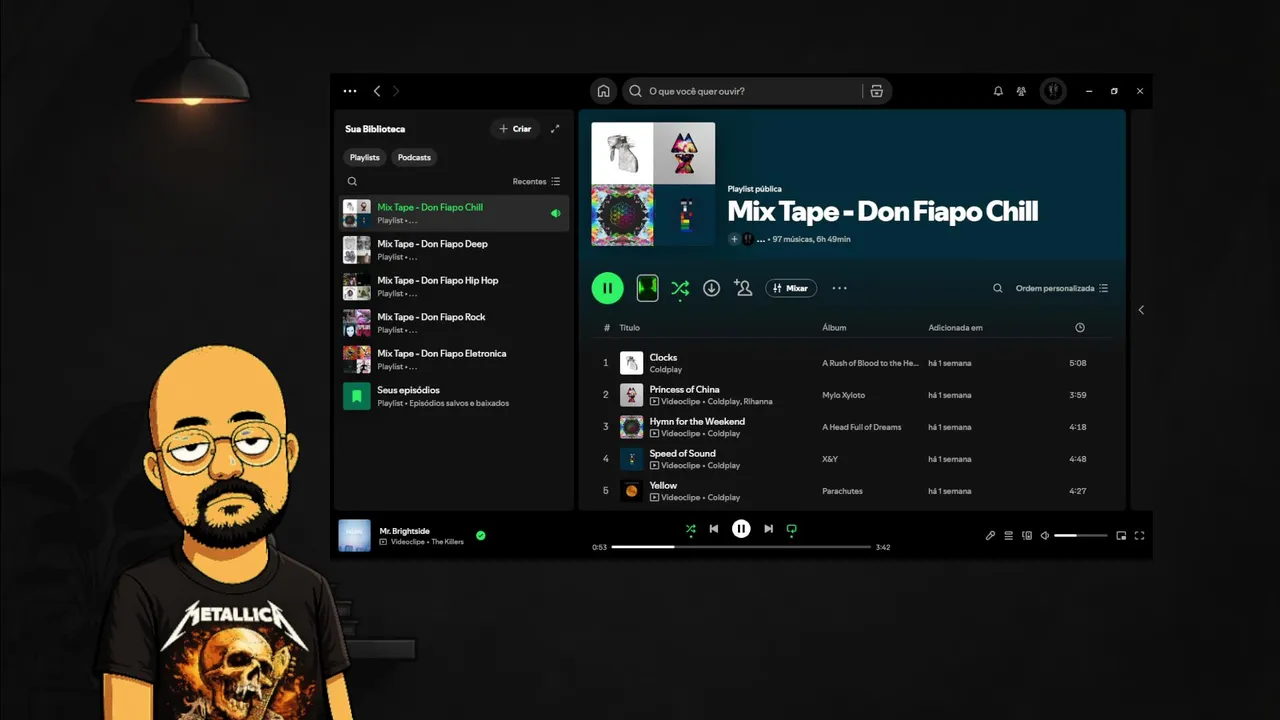Click the Criar button in library
Image resolution: width=1280 pixels, height=720 pixels.
pyautogui.click(x=515, y=129)
